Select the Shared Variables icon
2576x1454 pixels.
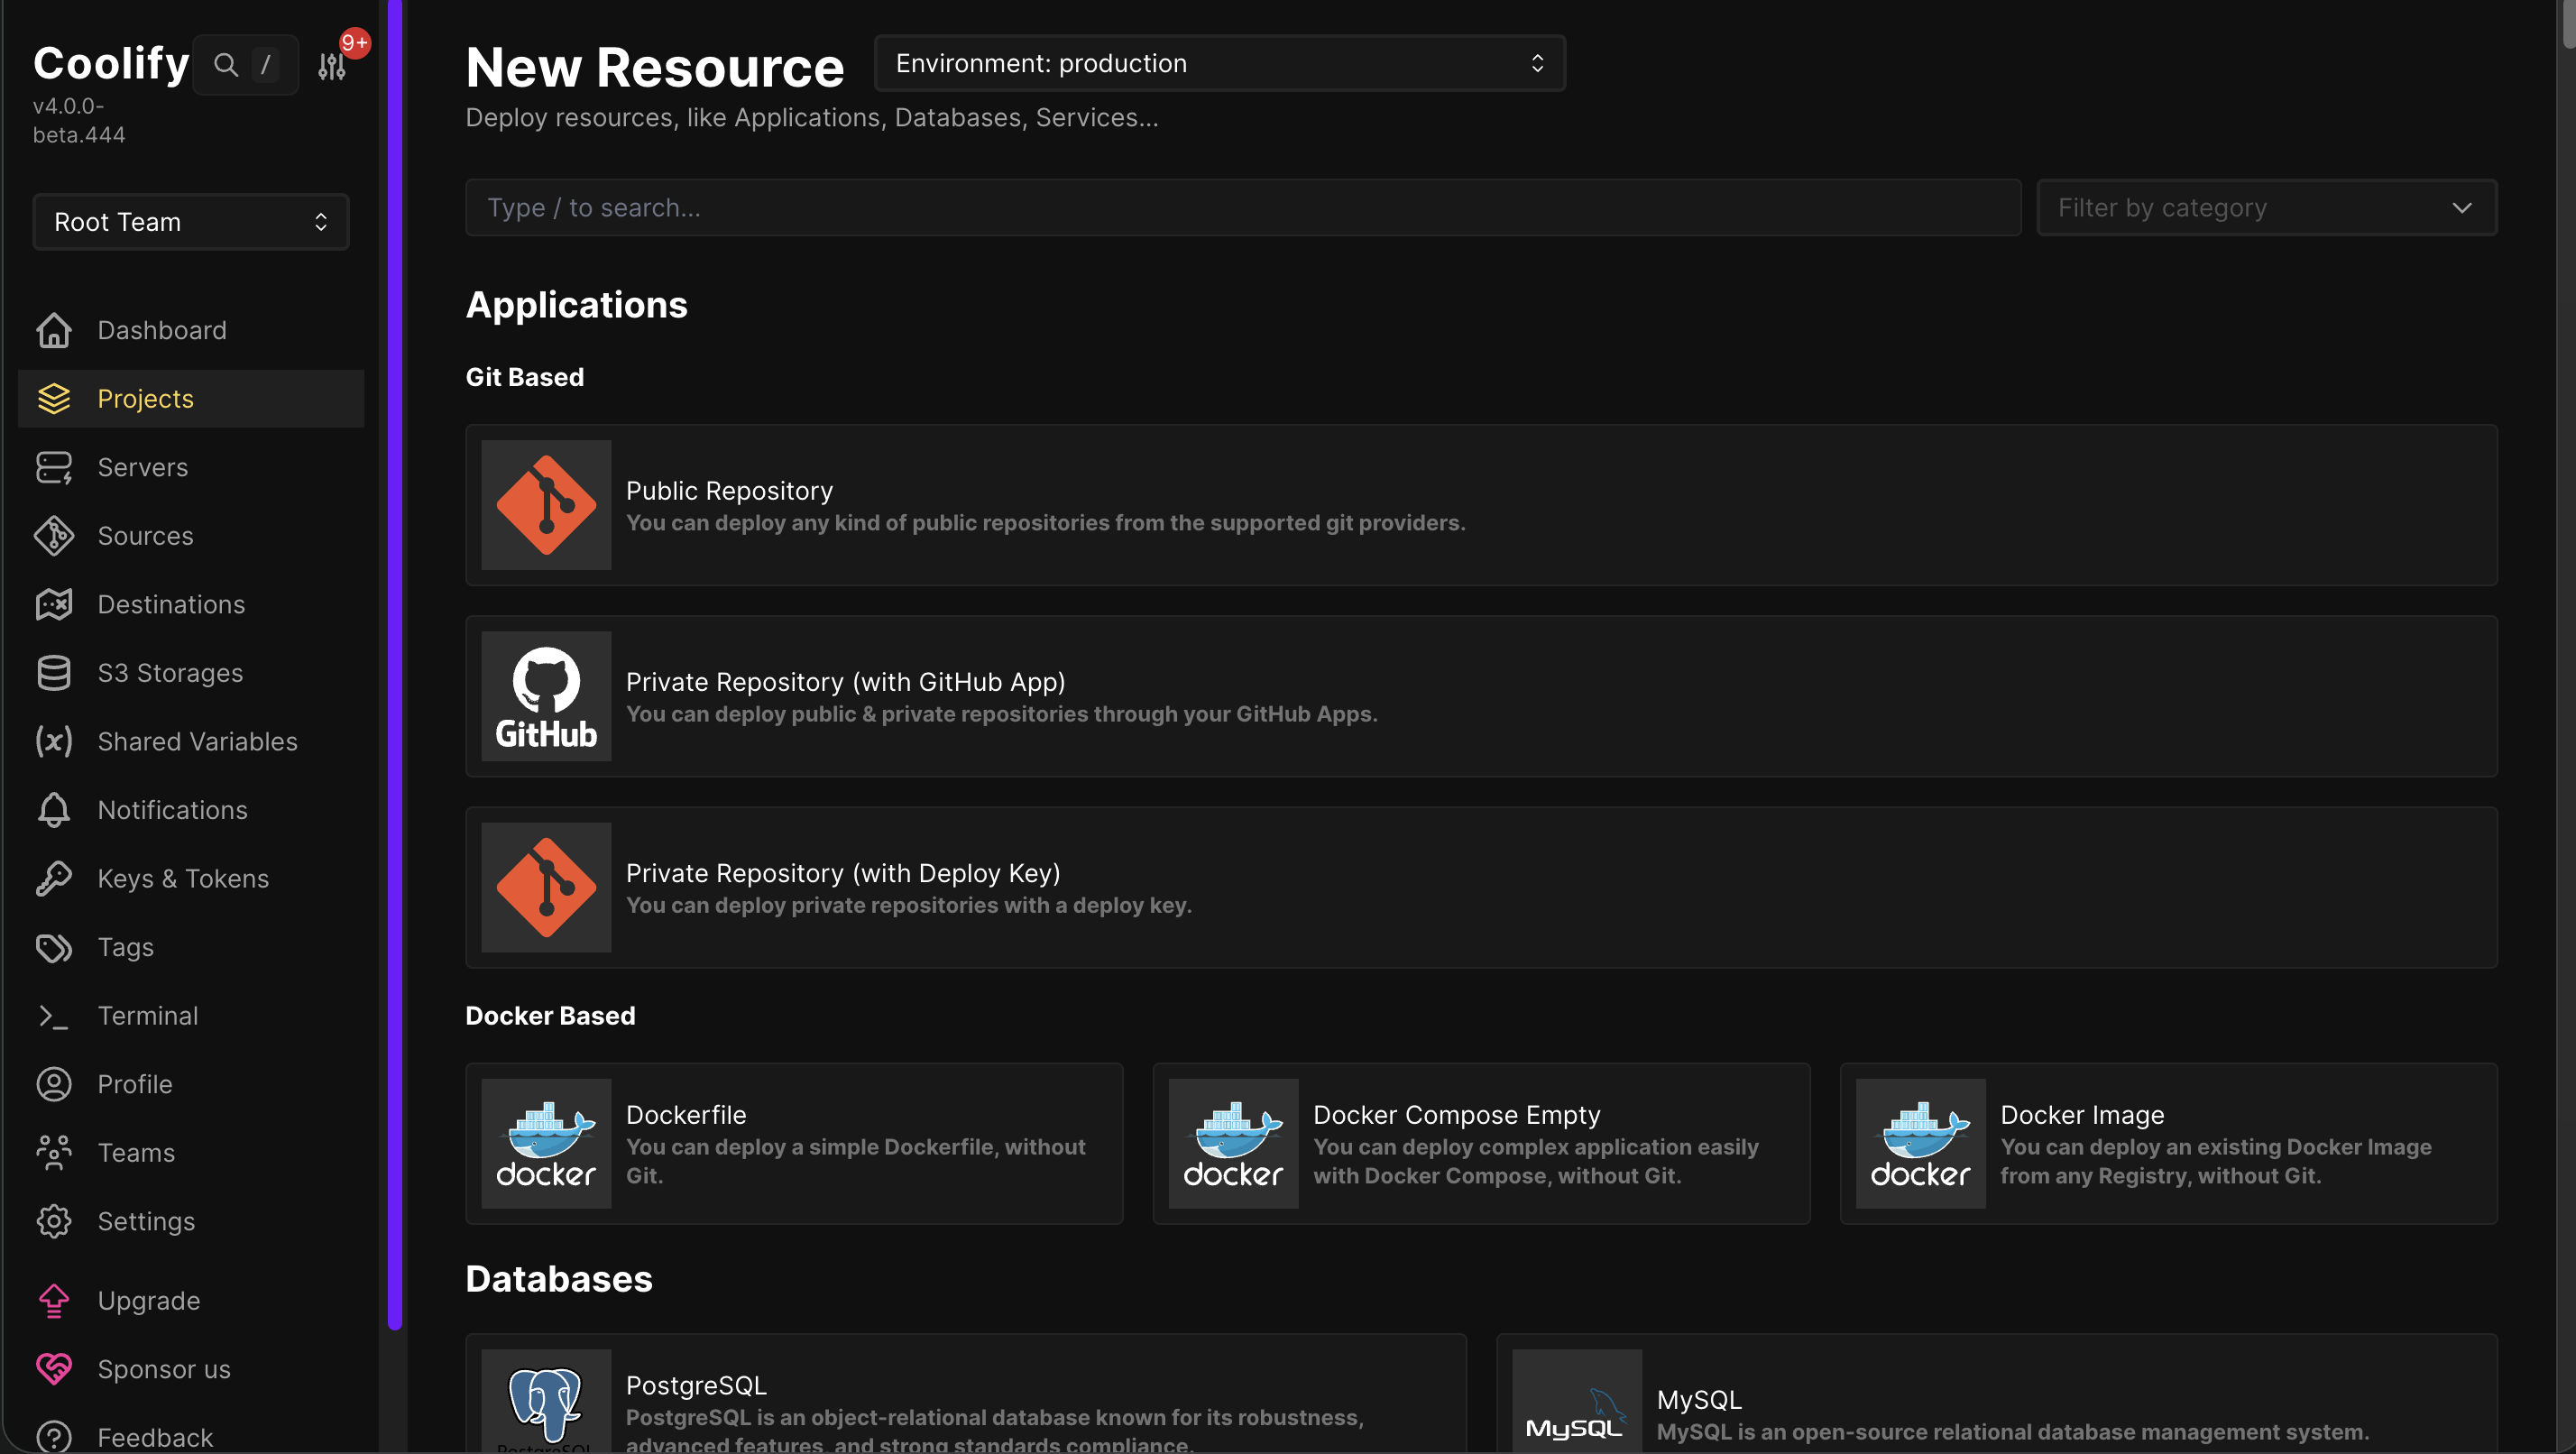pos(54,741)
